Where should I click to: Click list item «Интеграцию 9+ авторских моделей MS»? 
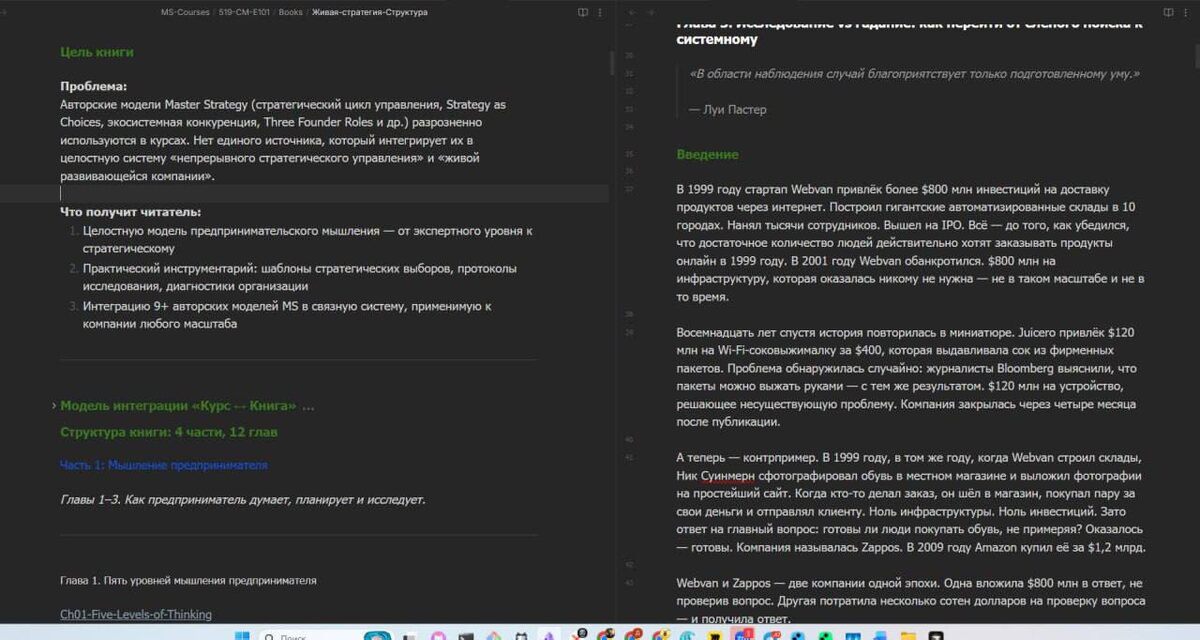pyautogui.click(x=287, y=315)
